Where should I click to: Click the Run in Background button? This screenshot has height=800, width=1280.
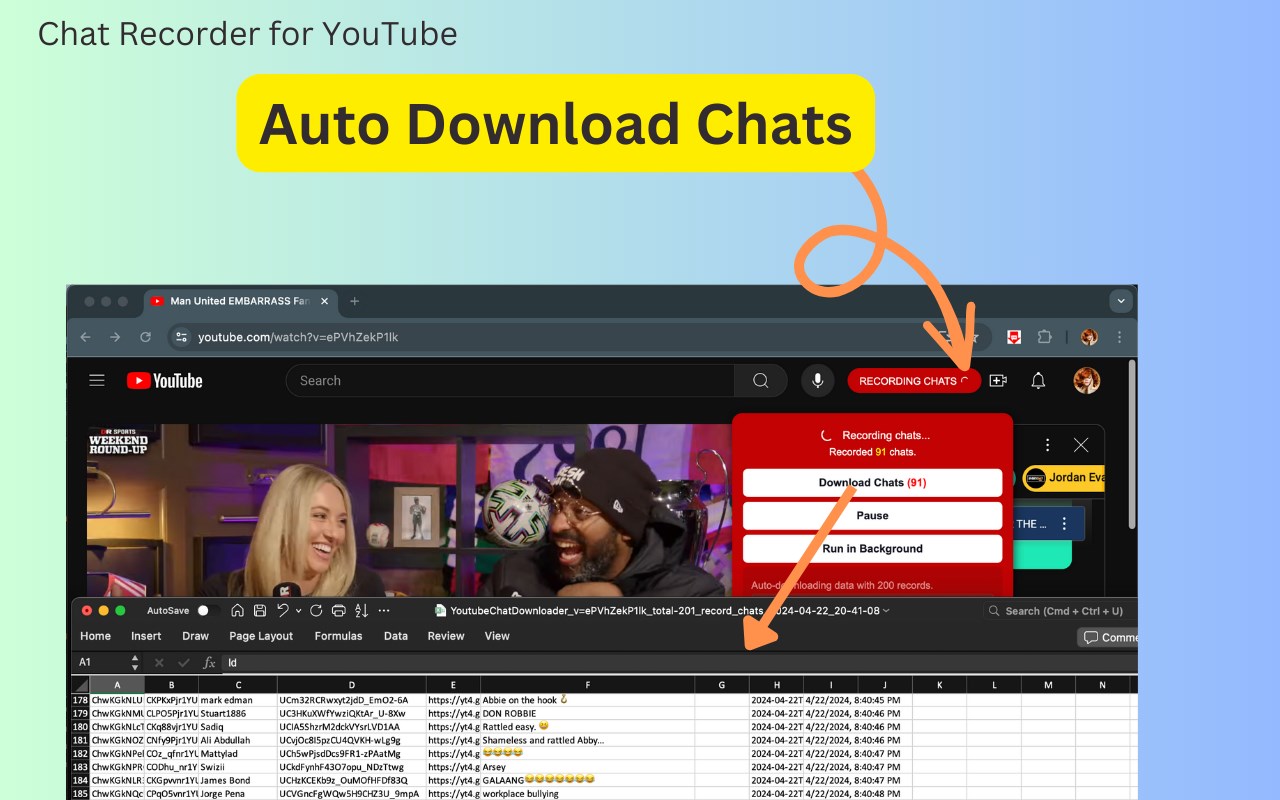click(872, 549)
